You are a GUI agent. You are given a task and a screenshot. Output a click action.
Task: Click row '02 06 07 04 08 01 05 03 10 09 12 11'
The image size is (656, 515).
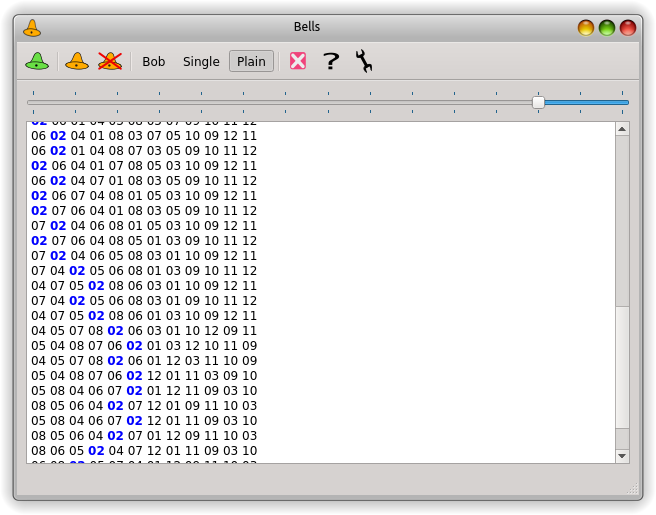pos(144,196)
